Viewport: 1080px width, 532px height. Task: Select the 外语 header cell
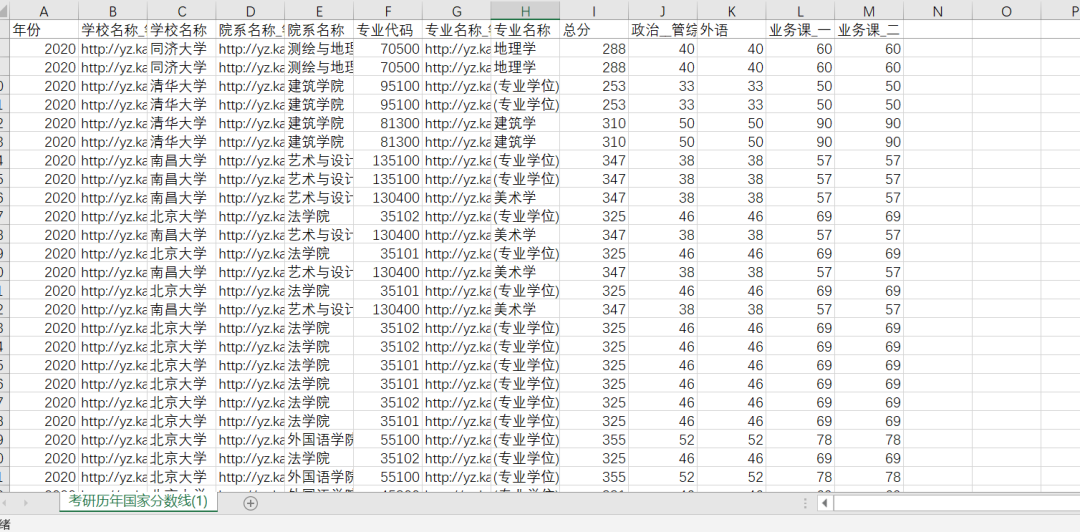(x=731, y=30)
